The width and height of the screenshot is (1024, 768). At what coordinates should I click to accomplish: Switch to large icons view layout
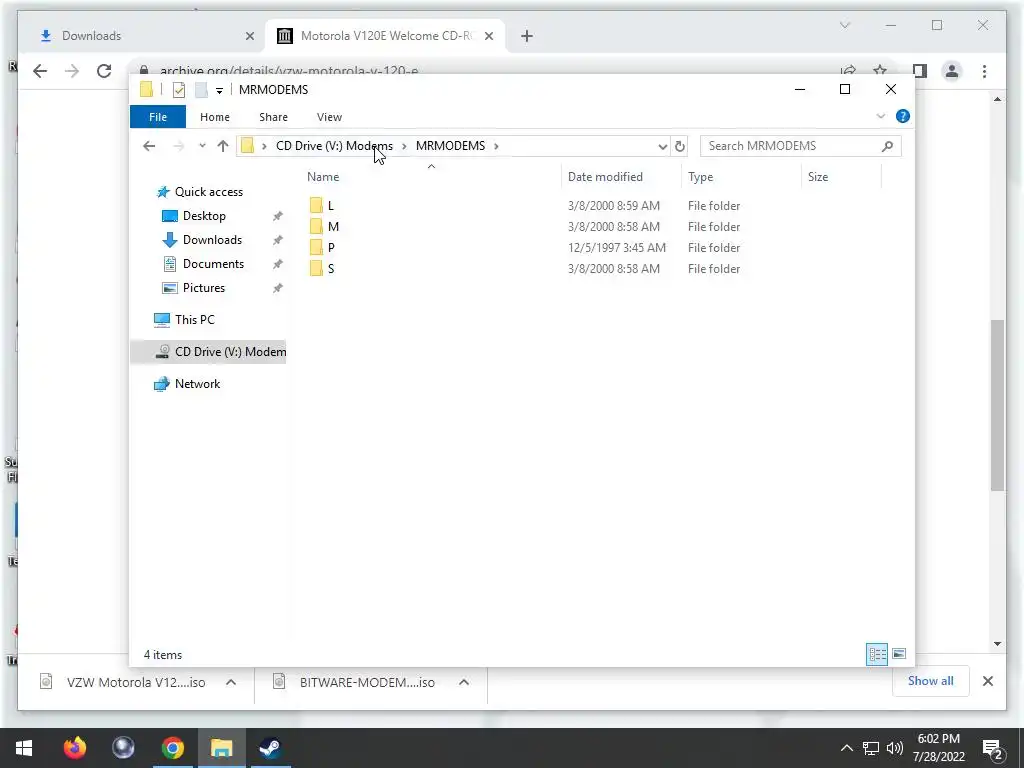[x=899, y=654]
